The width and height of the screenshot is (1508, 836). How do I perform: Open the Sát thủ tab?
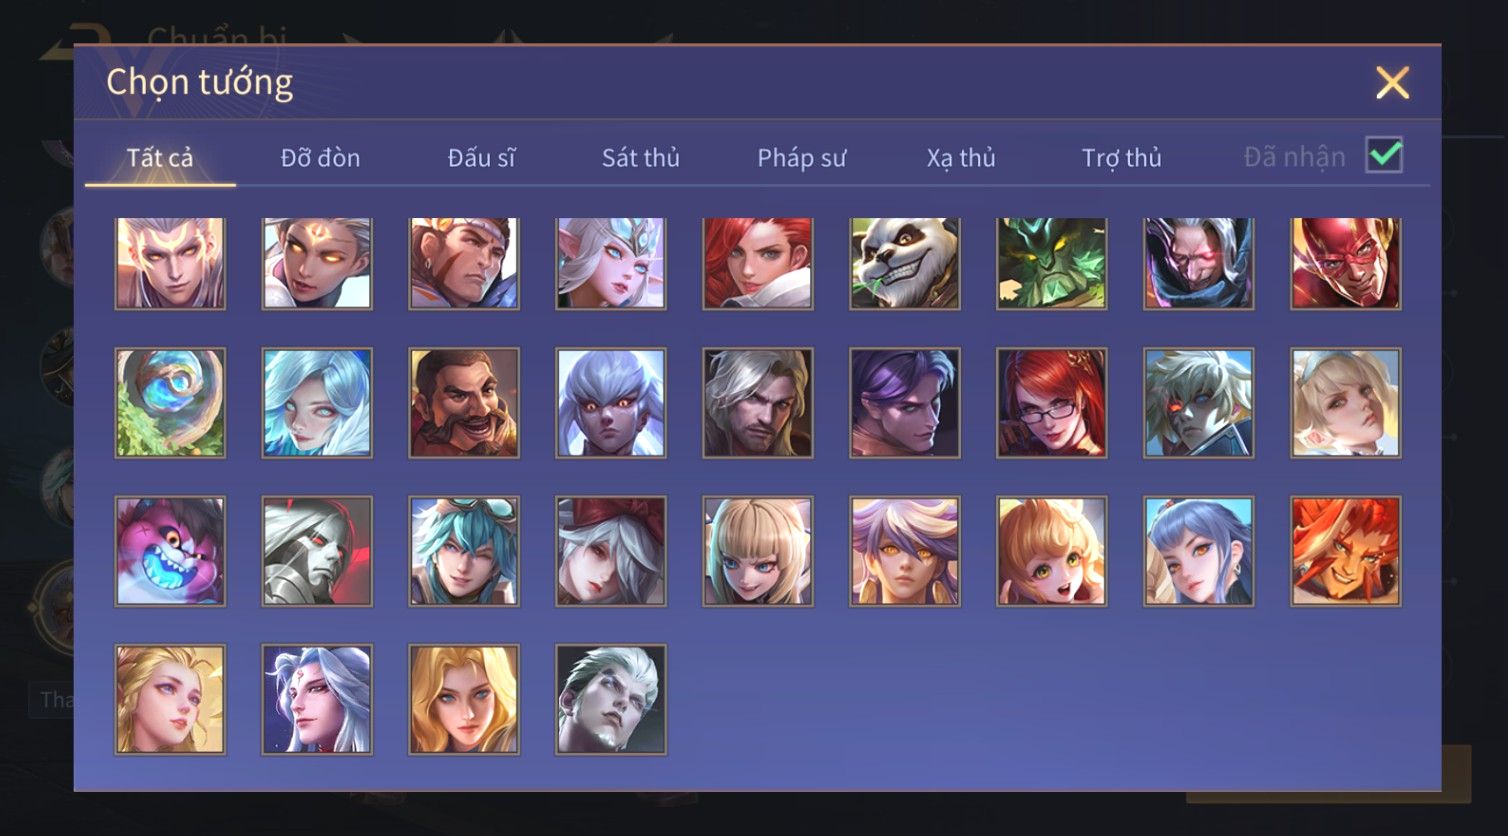[x=641, y=158]
